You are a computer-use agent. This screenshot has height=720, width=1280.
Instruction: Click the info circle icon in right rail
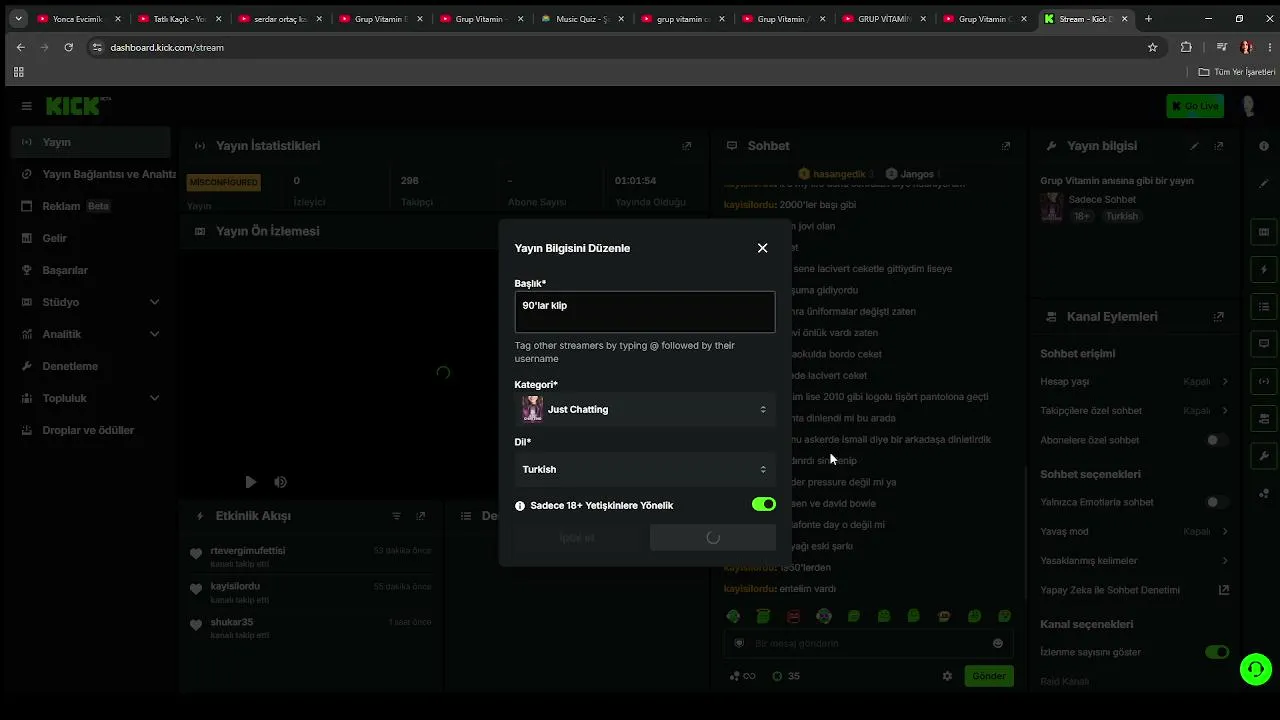click(1264, 146)
